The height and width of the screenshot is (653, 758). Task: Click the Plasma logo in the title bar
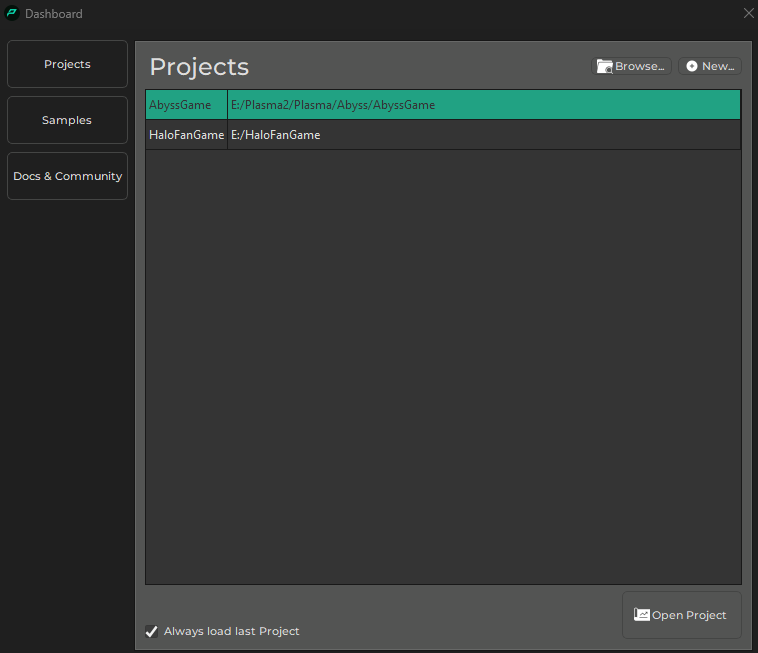click(12, 13)
